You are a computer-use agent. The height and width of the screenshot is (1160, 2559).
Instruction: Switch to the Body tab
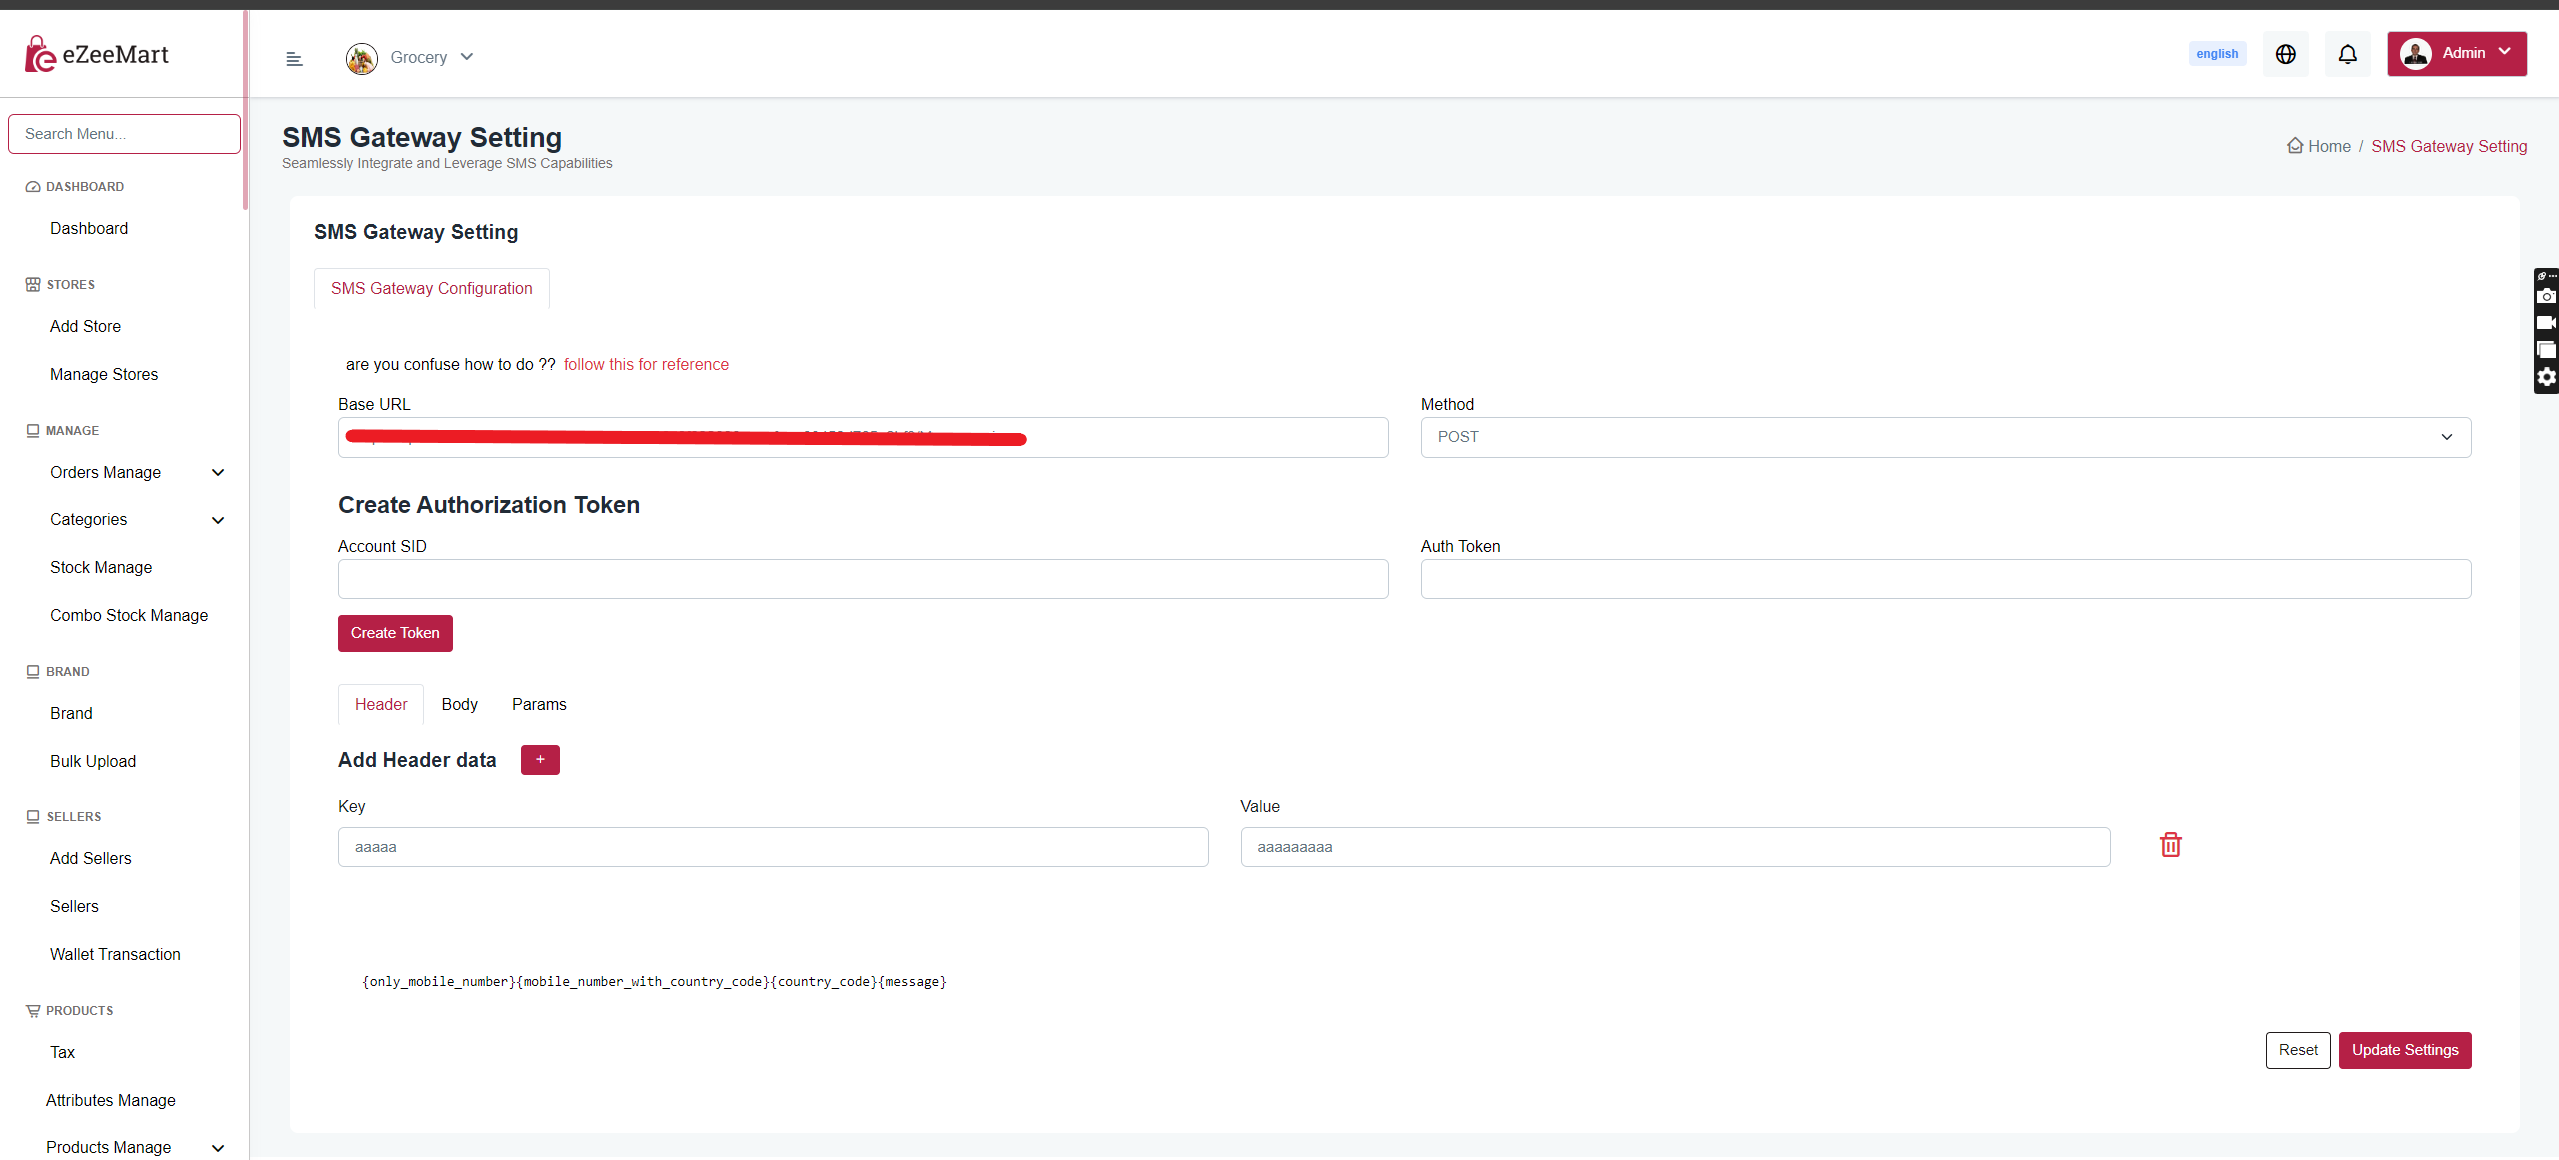(459, 705)
